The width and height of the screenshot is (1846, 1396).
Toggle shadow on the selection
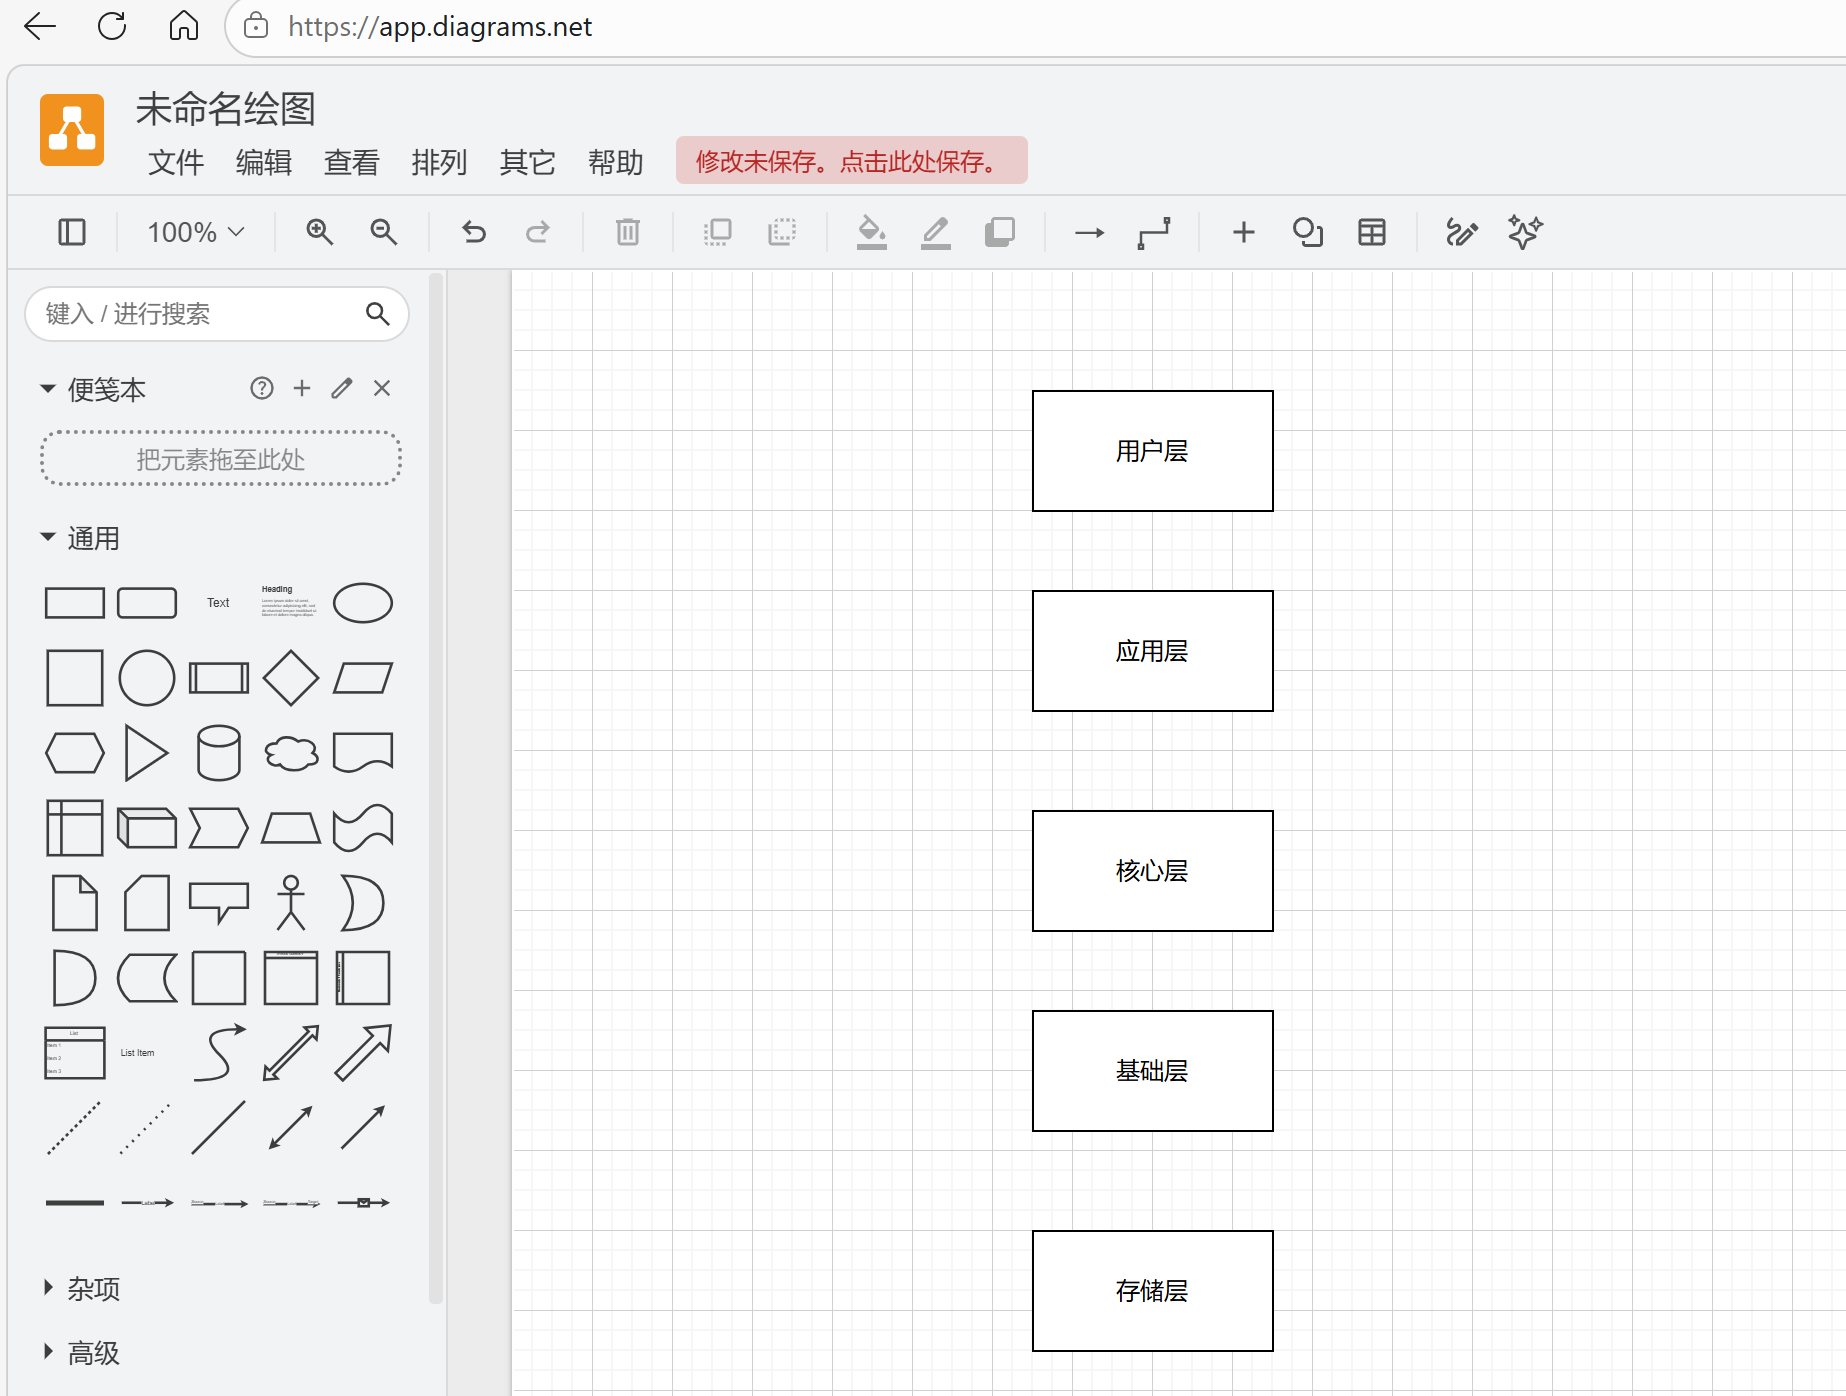click(x=999, y=232)
